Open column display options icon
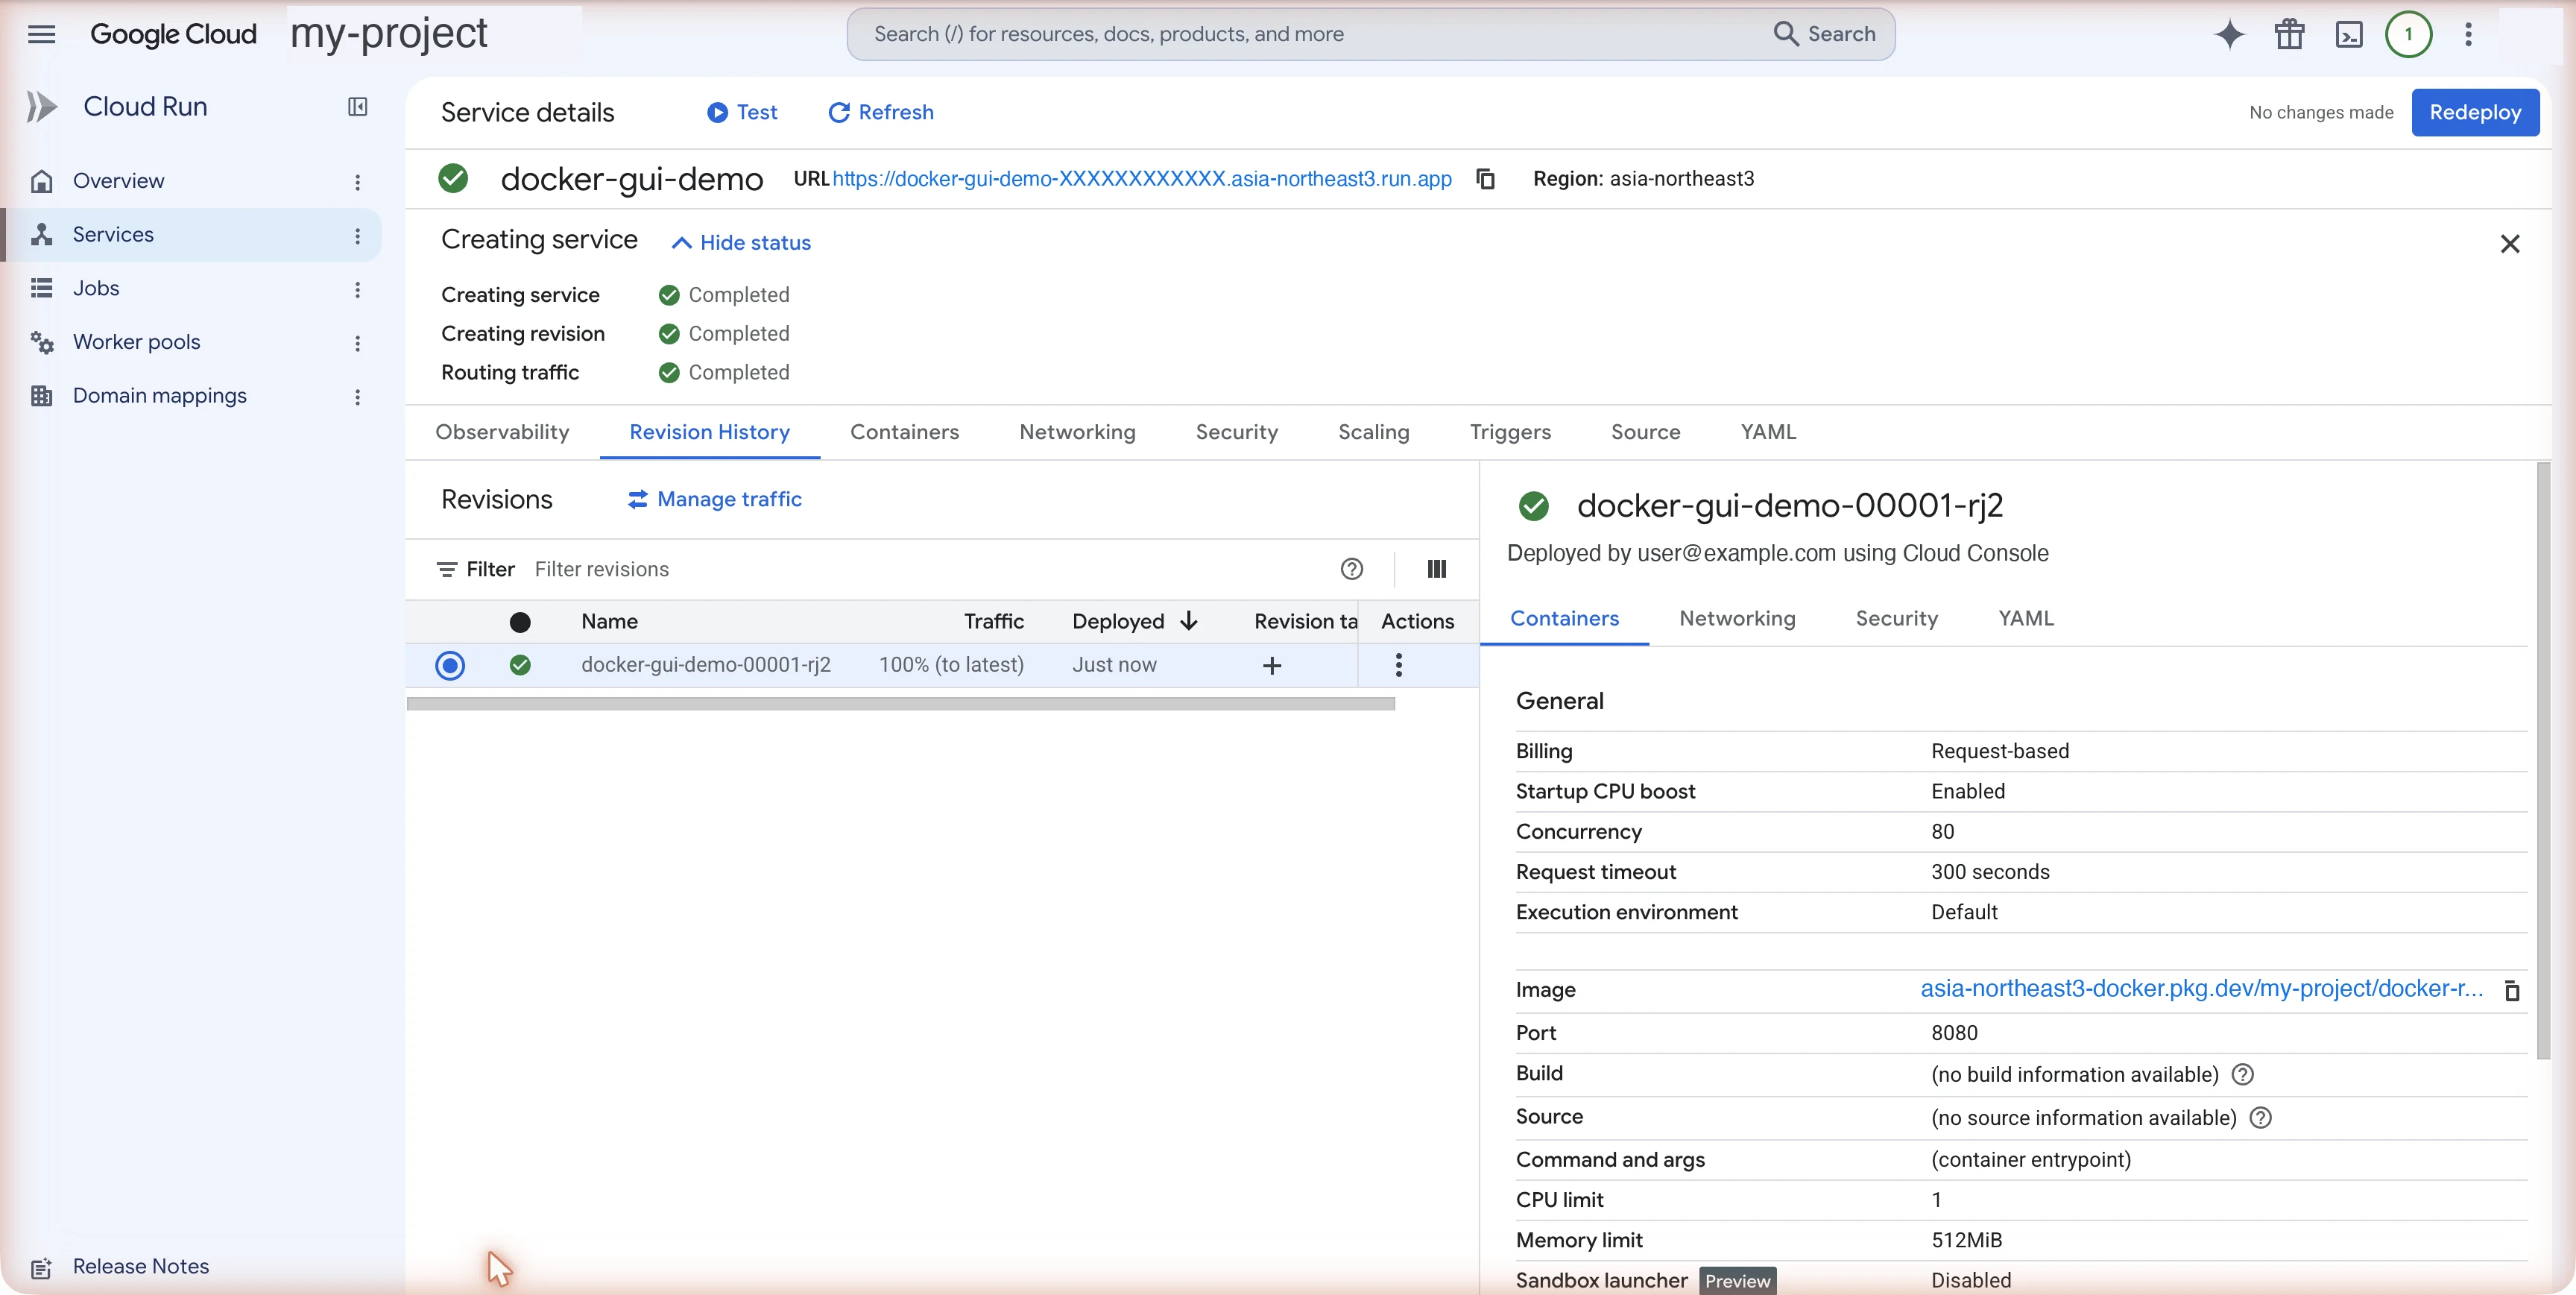 1436,569
